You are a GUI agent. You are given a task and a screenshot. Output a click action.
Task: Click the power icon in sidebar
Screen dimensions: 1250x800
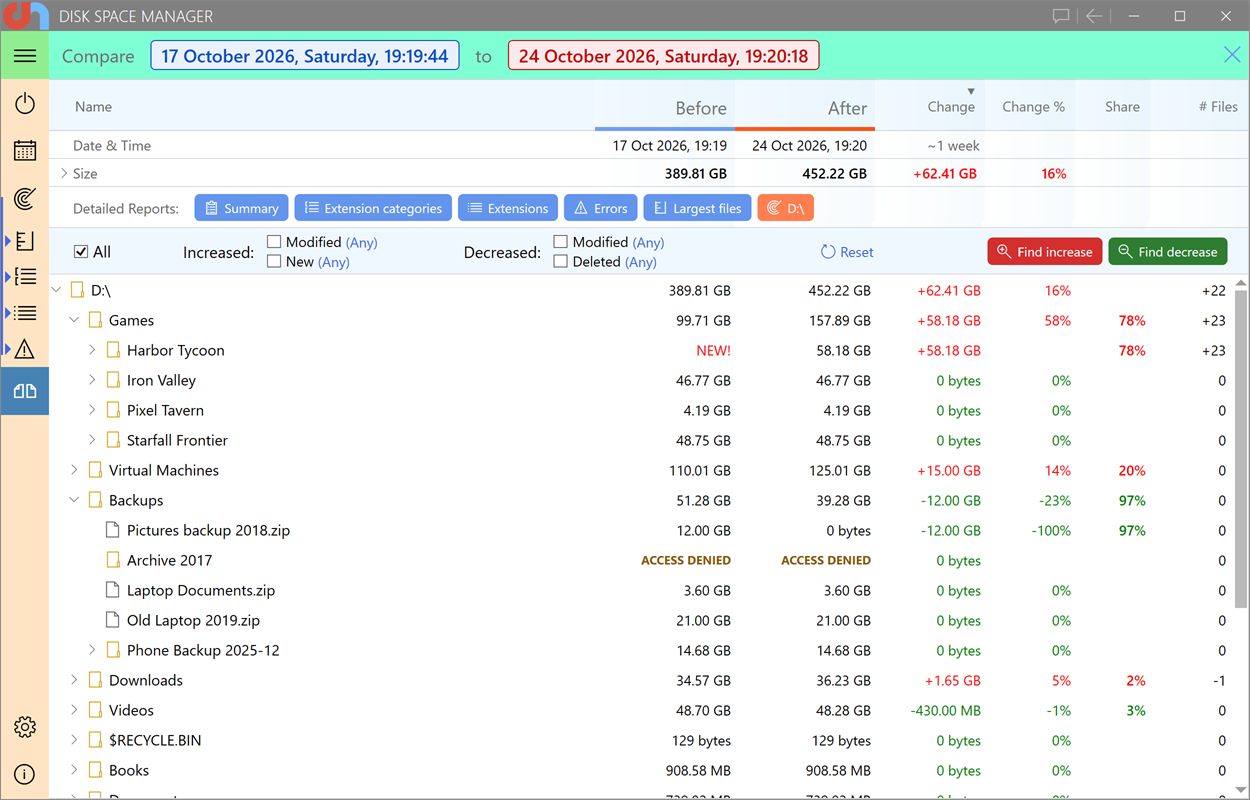(x=25, y=103)
